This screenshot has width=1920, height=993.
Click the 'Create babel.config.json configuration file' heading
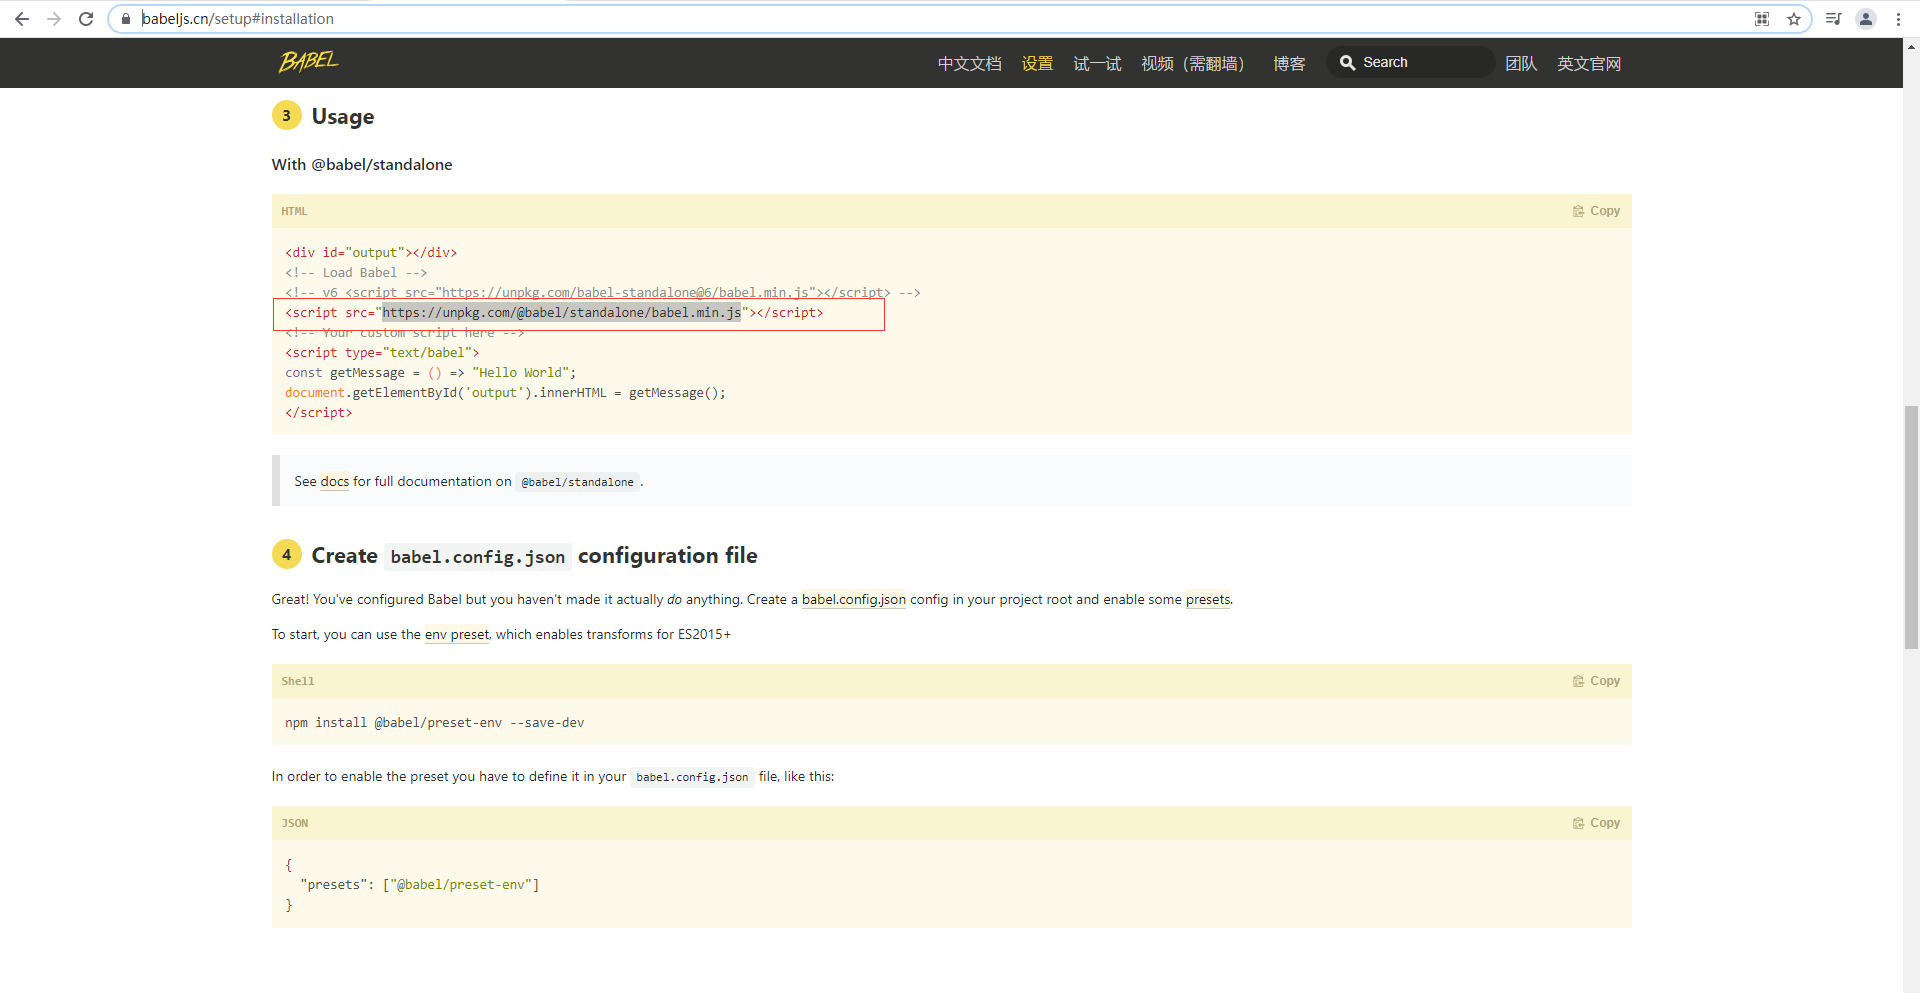(x=534, y=556)
